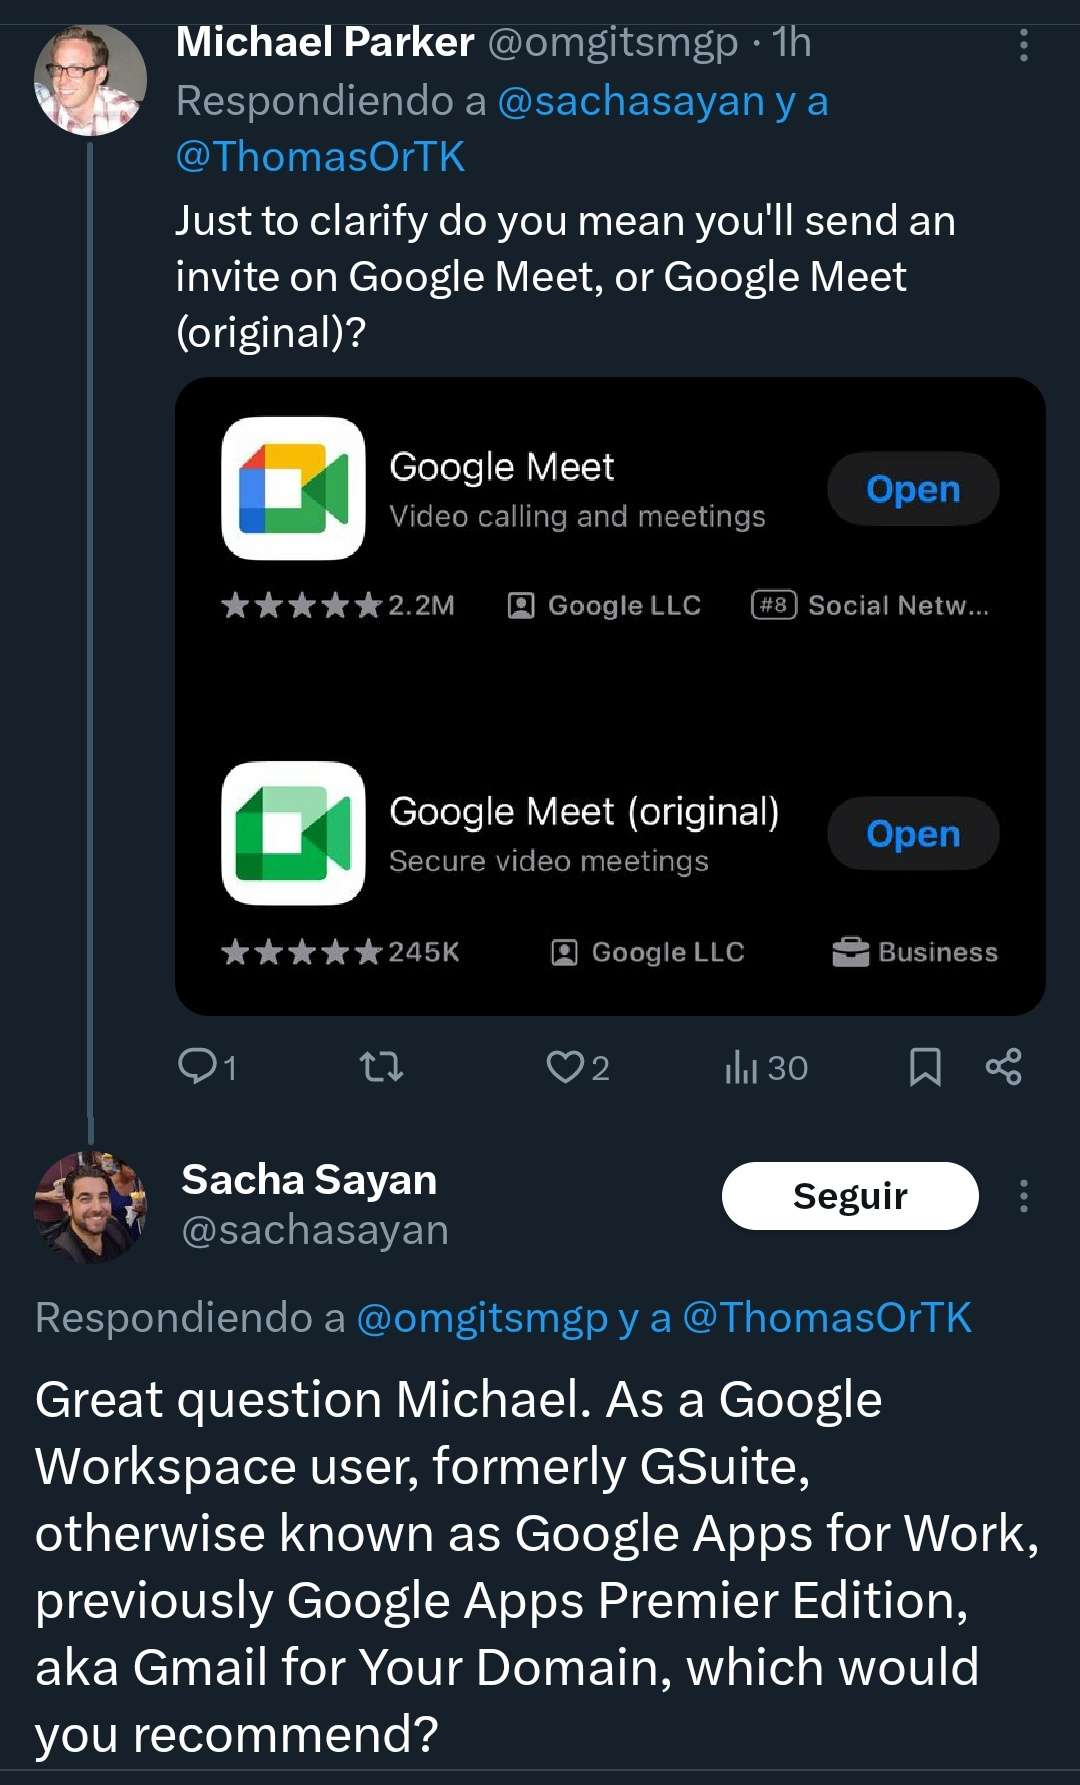1080x1785 pixels.
Task: Open the @ThomasOrTK mention in Michael's reply
Action: 320,157
